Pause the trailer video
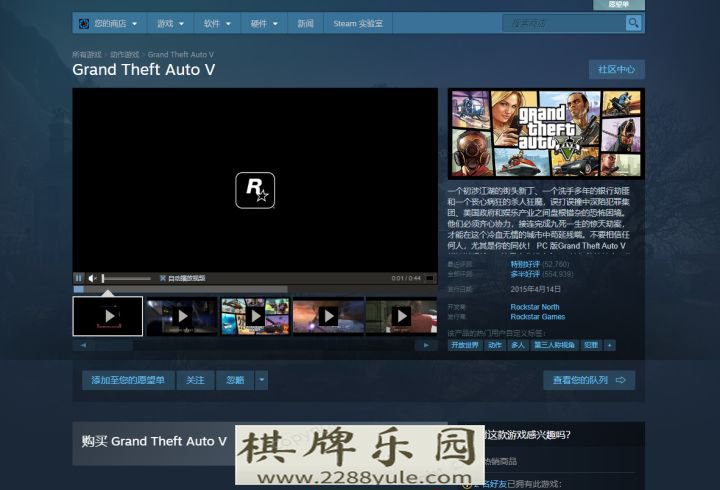 point(79,278)
